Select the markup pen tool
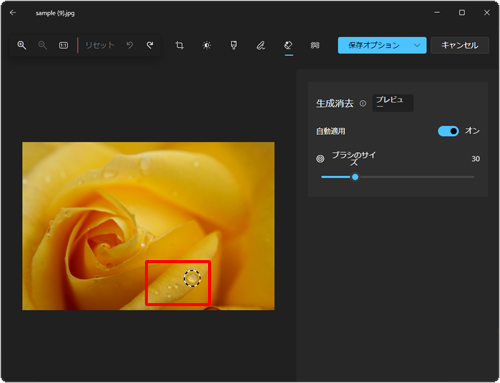The height and width of the screenshot is (383, 500). point(261,45)
